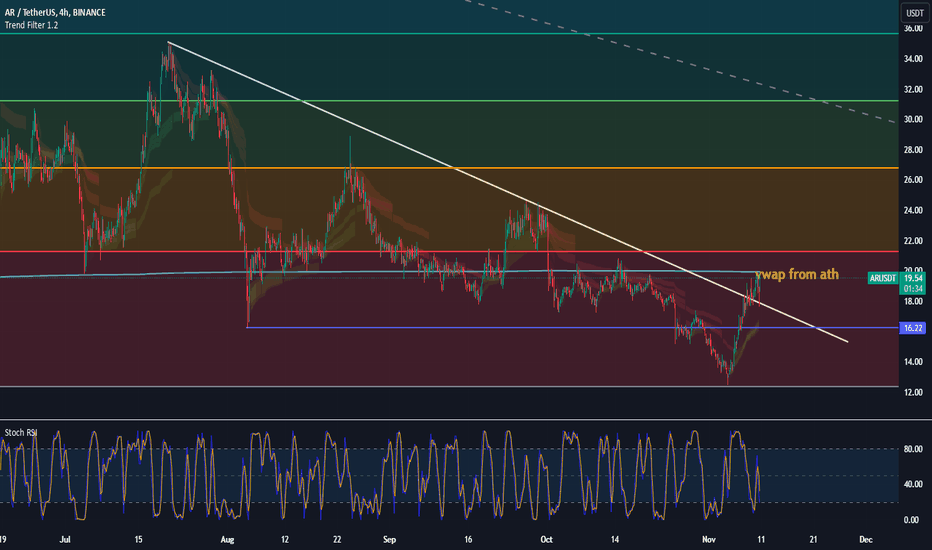The image size is (932, 550).
Task: Select the Trend Filter 1.2 indicator label
Action: (x=32, y=25)
